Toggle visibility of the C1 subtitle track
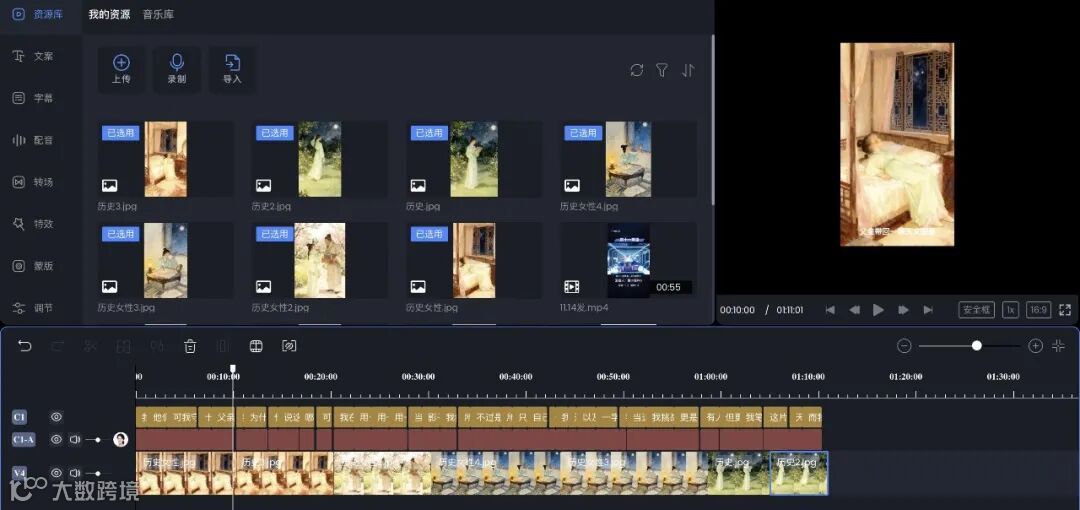 pyautogui.click(x=56, y=417)
